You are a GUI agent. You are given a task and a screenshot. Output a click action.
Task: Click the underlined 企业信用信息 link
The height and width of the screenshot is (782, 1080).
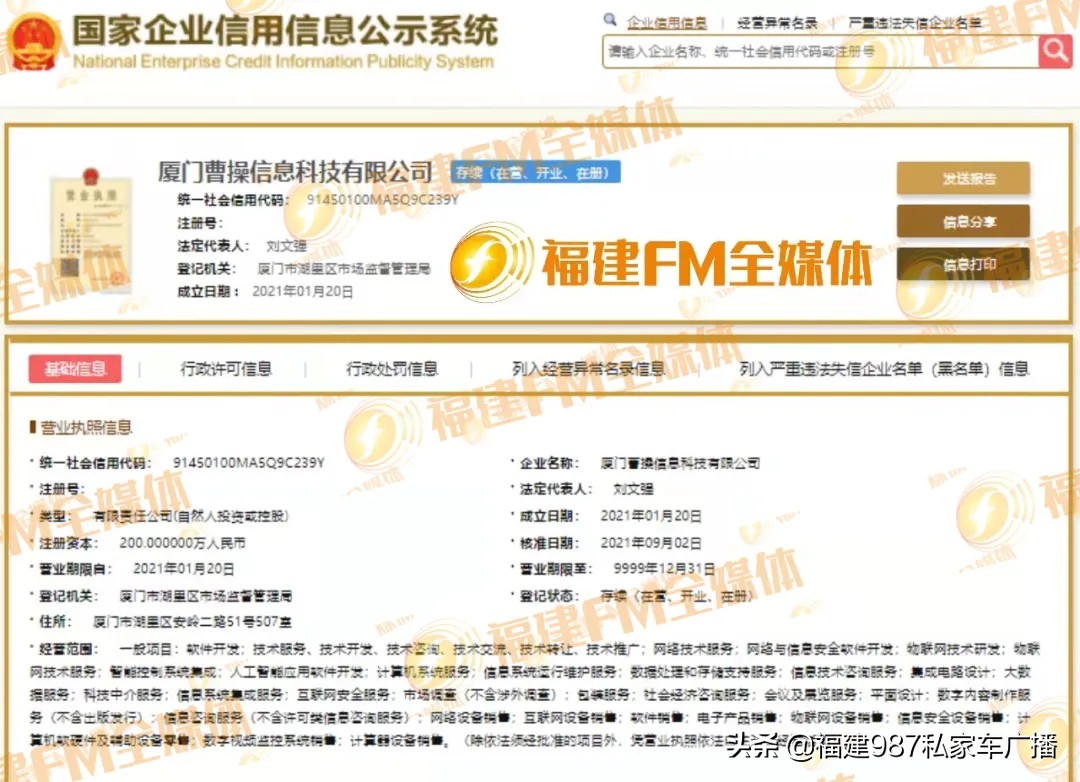click(x=667, y=20)
